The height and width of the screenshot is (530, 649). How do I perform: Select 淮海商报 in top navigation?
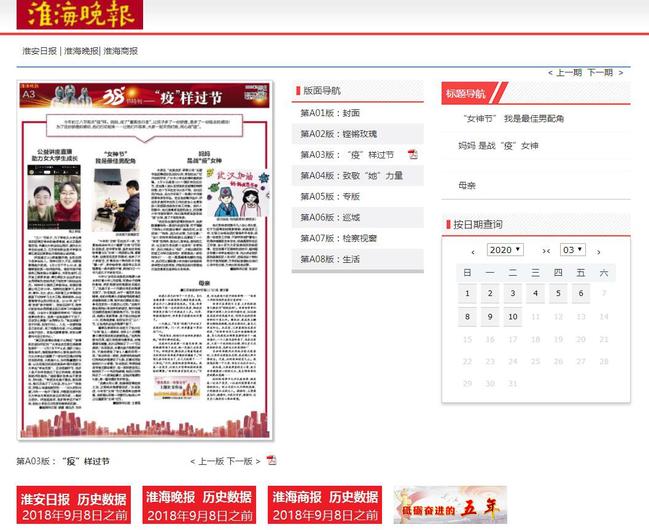click(120, 50)
